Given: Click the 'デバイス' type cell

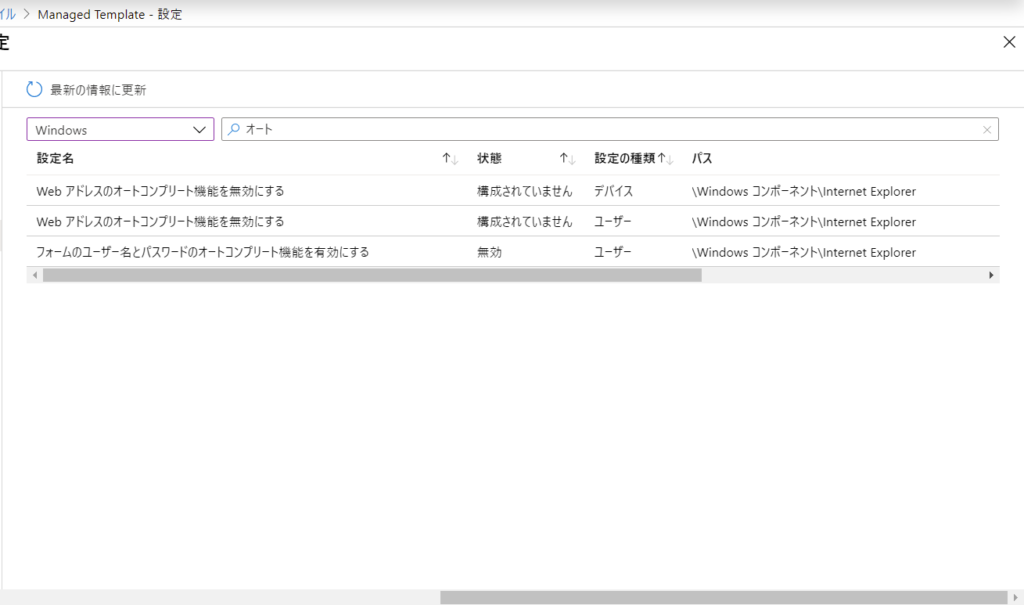Looking at the screenshot, I should (x=613, y=191).
